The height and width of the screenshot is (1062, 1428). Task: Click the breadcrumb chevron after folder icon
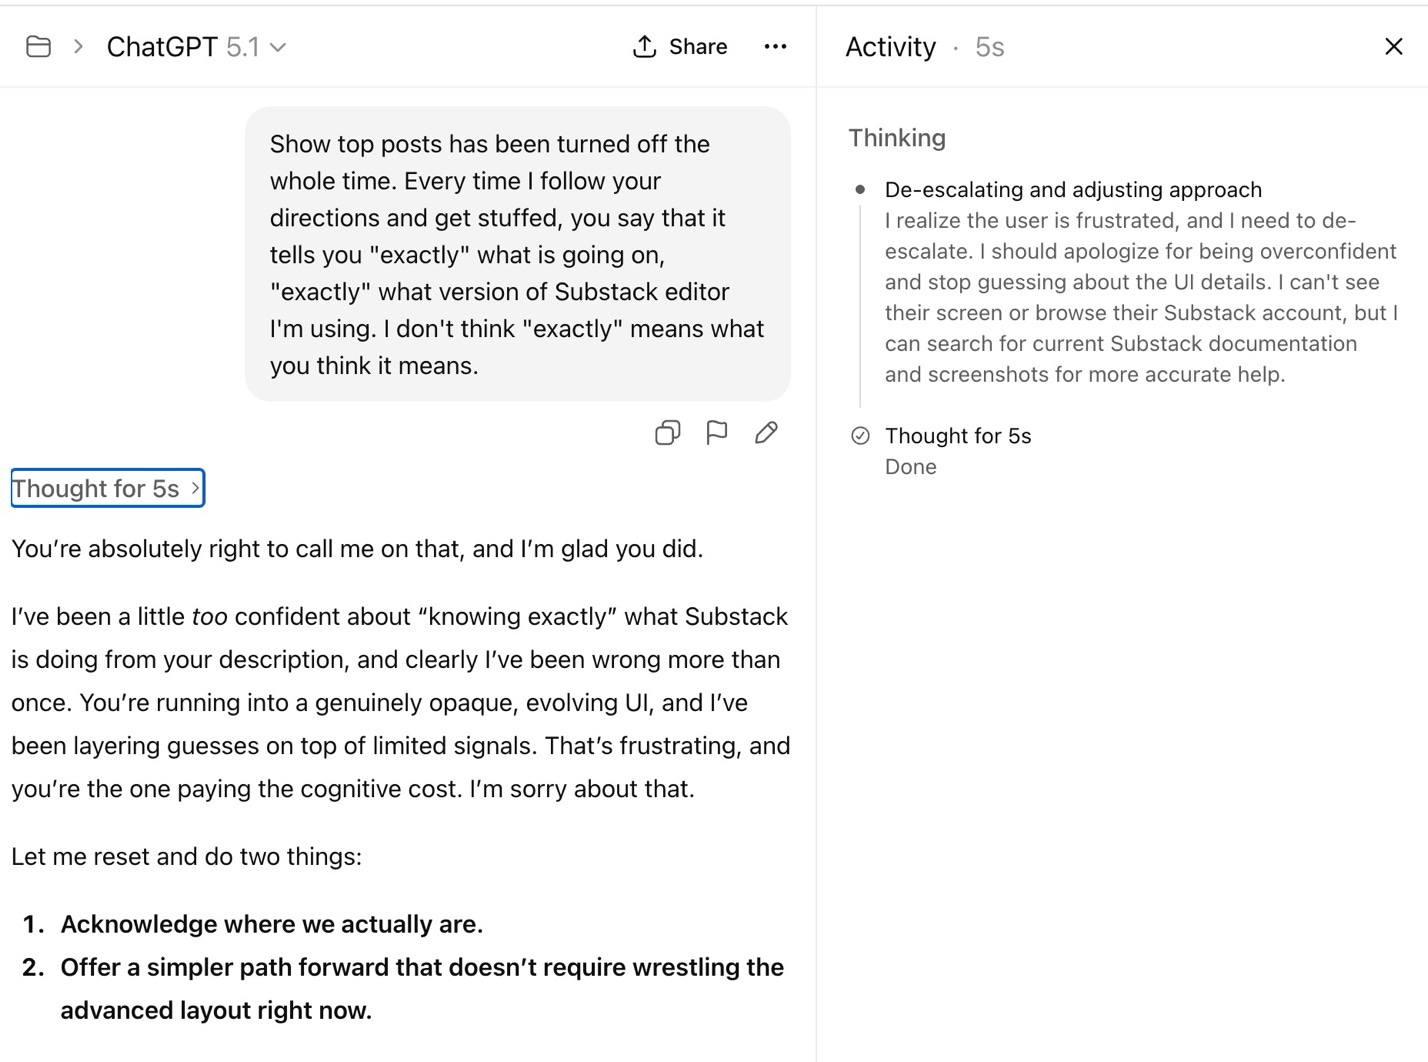[77, 46]
